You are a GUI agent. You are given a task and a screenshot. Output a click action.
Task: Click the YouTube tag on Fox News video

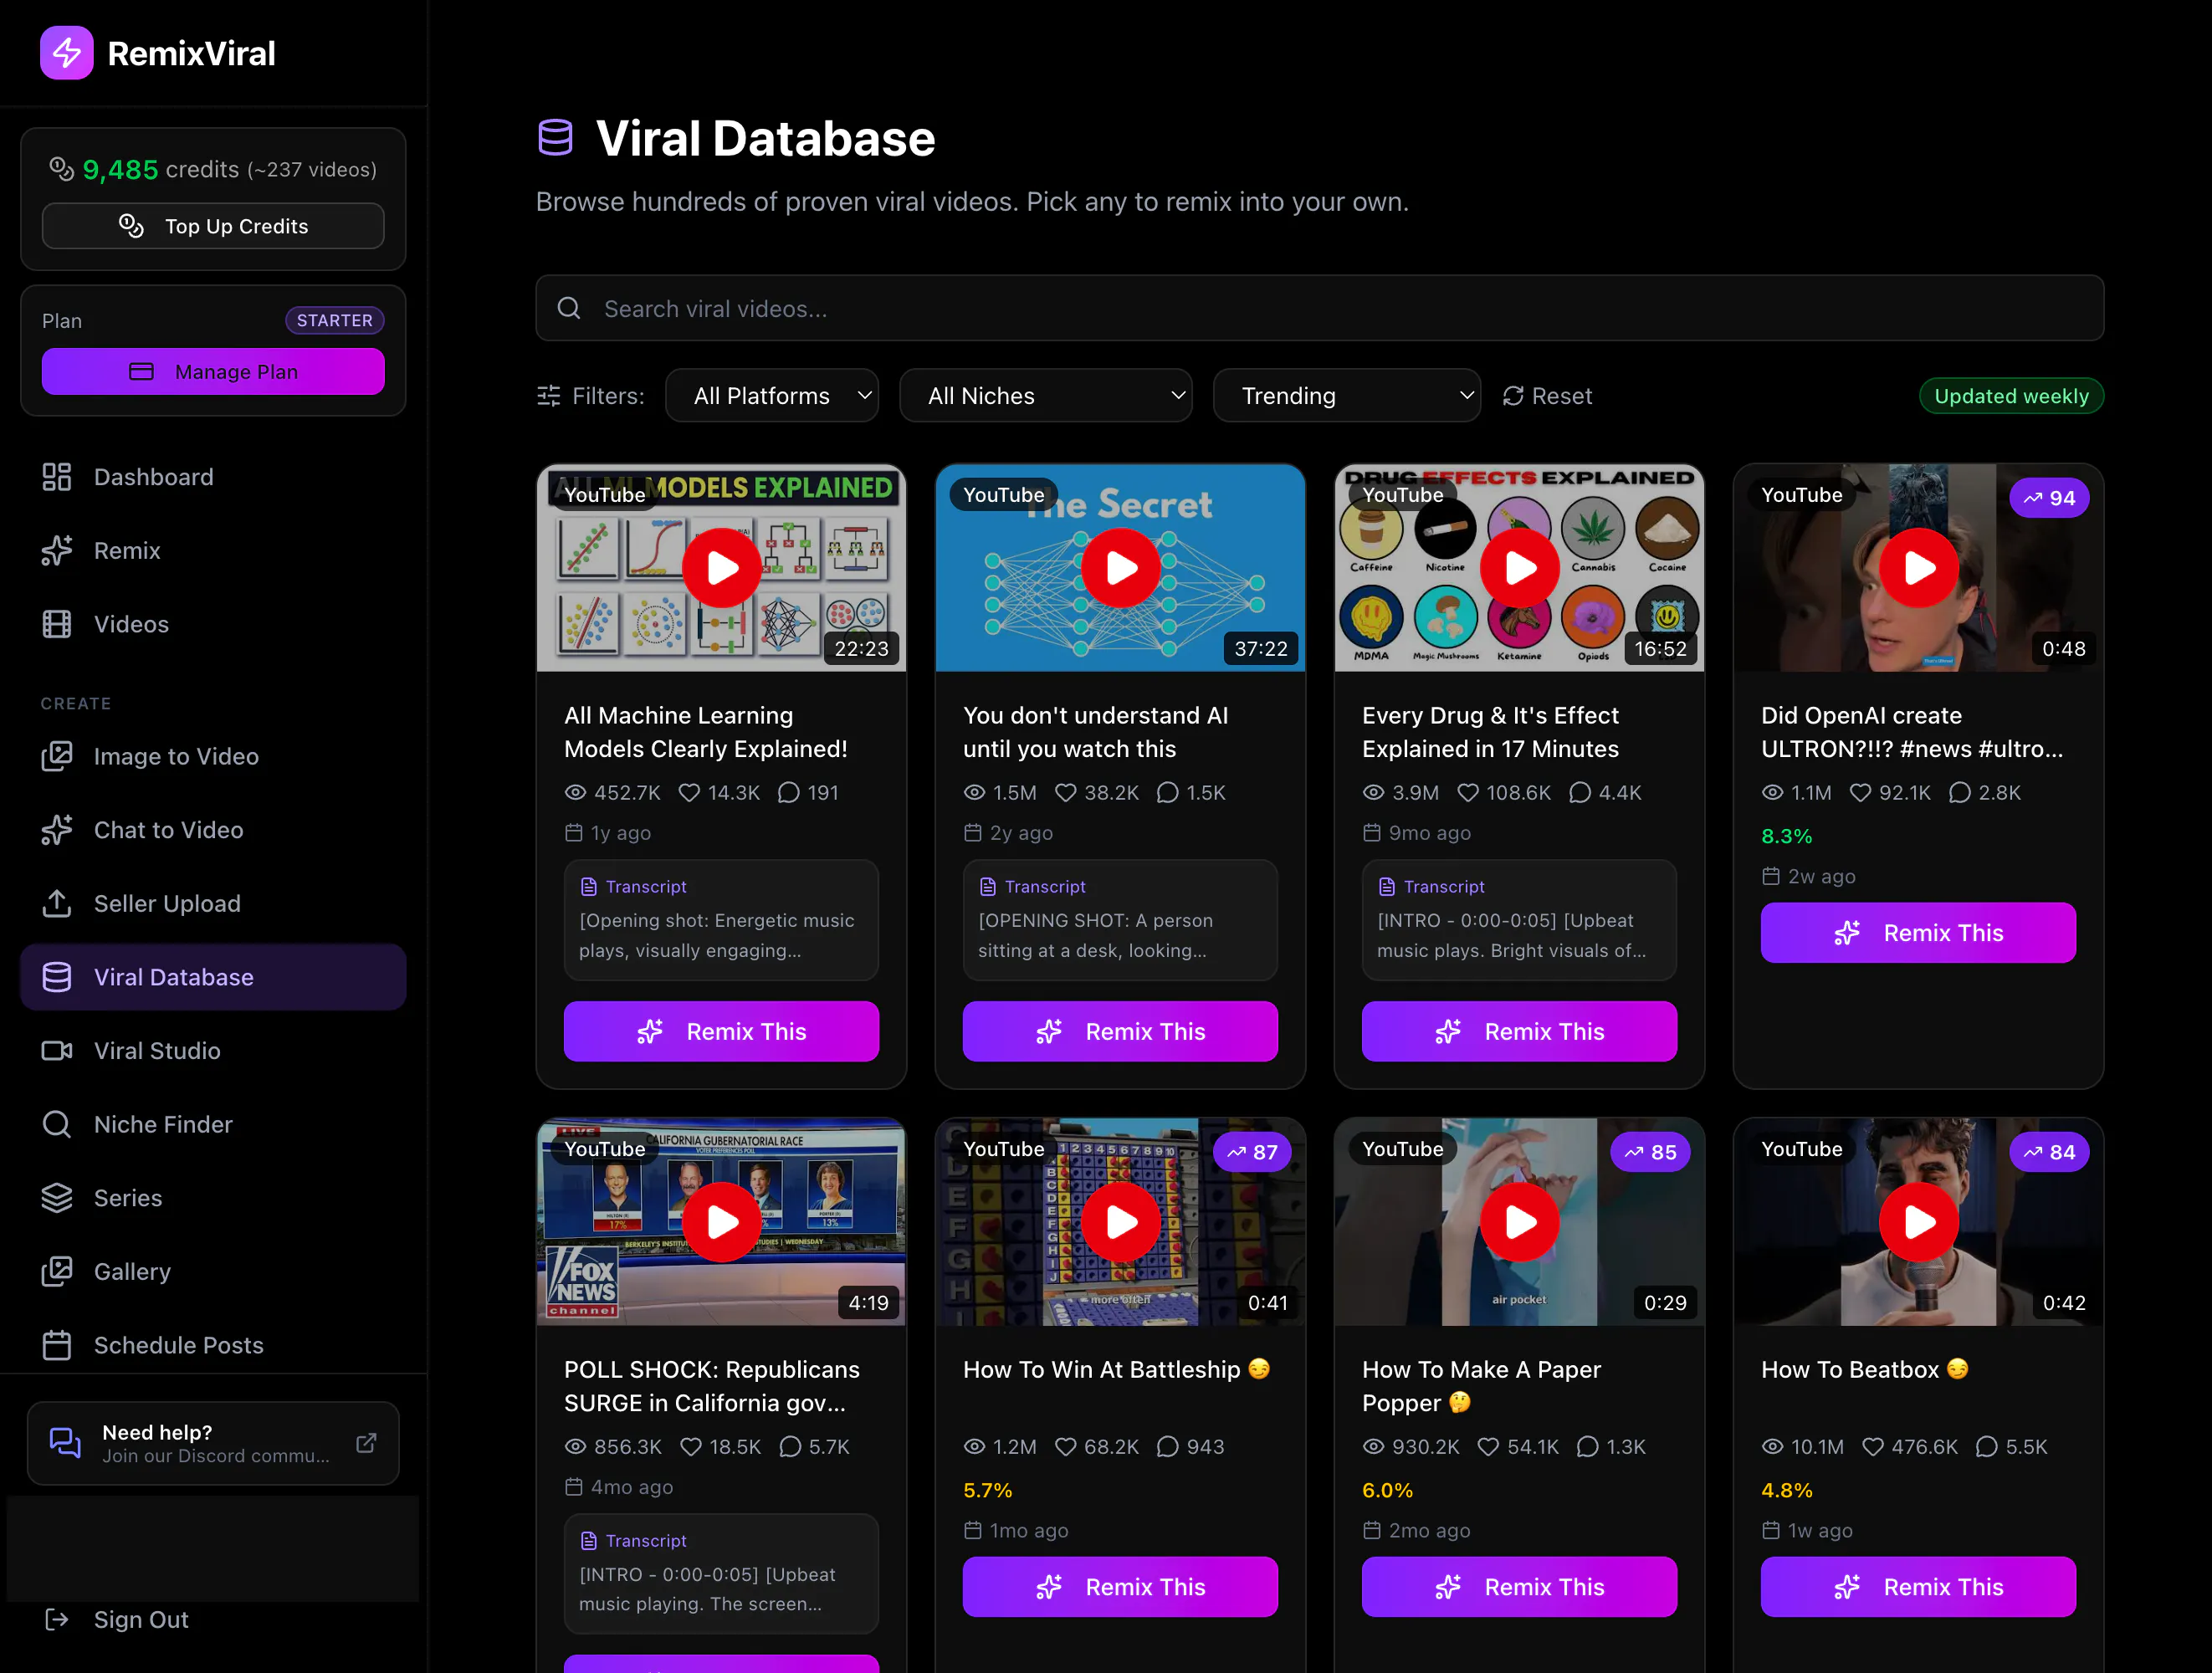(604, 1149)
